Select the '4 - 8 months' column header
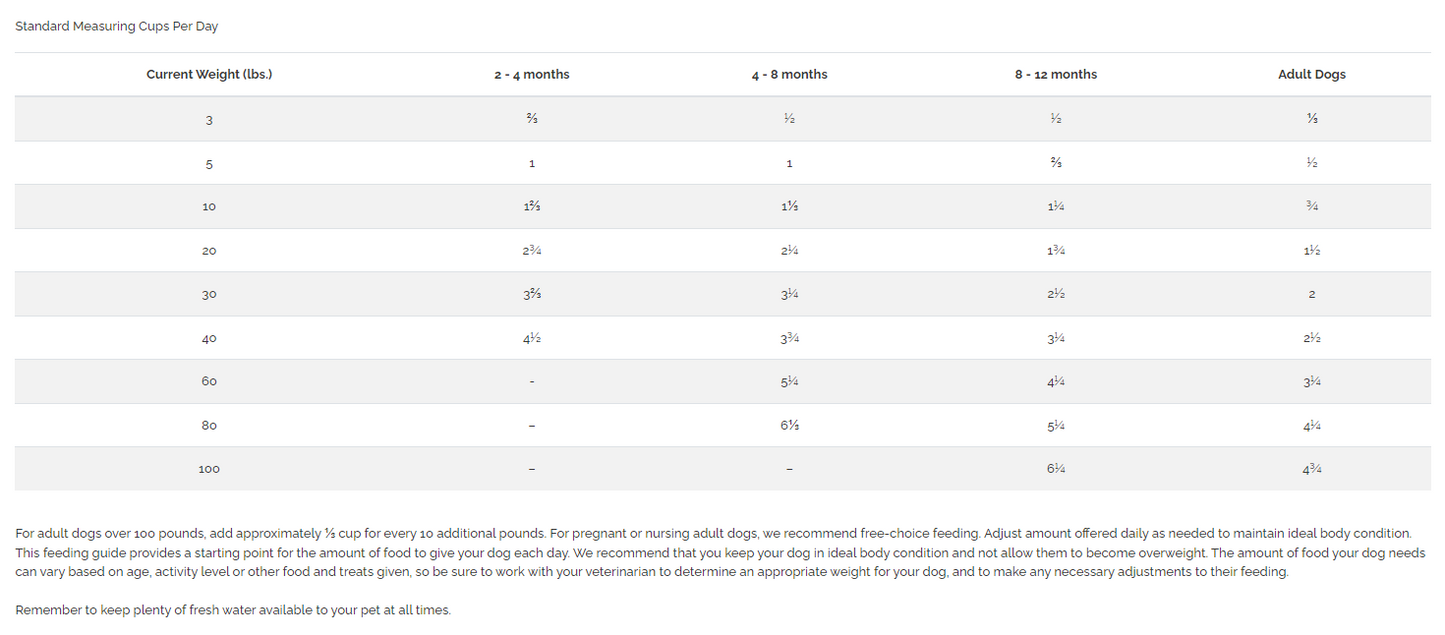This screenshot has height=635, width=1445. (x=789, y=75)
